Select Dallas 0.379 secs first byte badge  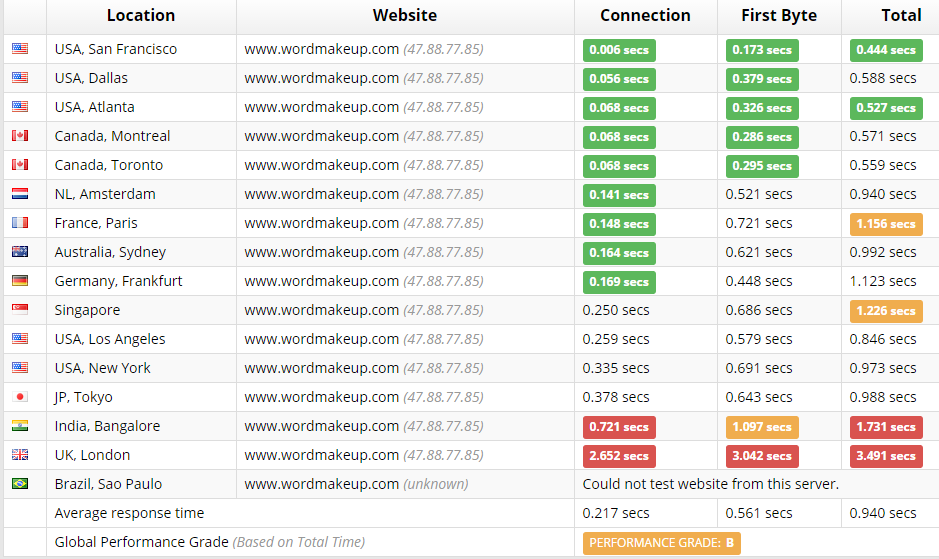tap(762, 79)
